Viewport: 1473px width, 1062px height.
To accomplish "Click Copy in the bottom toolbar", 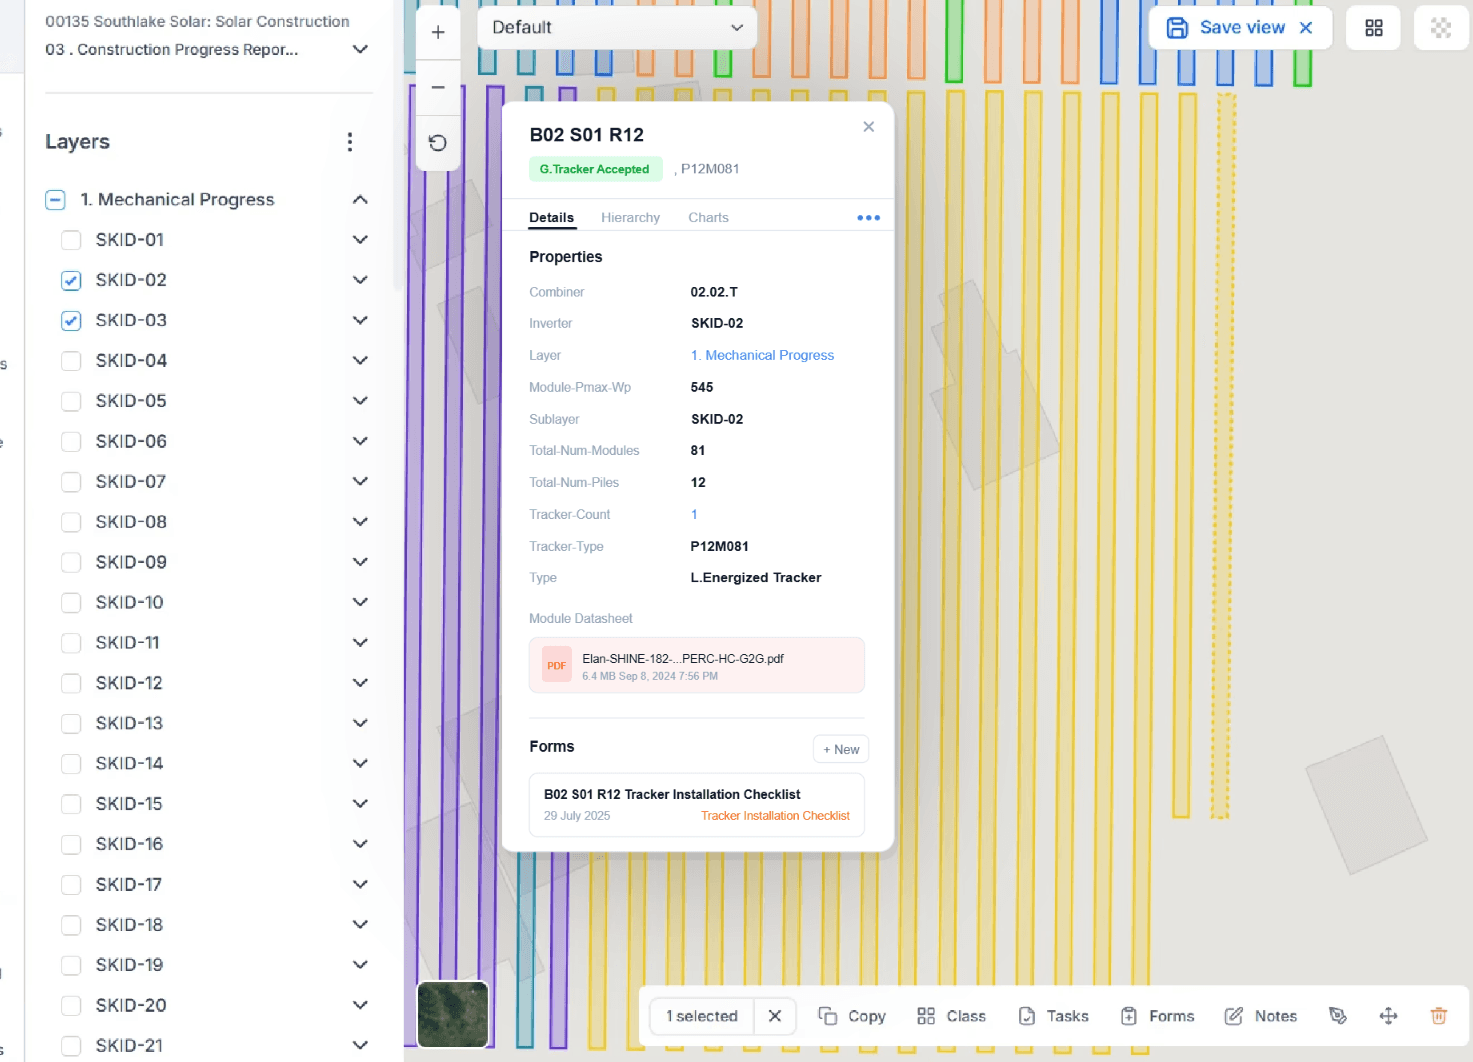I will tap(852, 1016).
